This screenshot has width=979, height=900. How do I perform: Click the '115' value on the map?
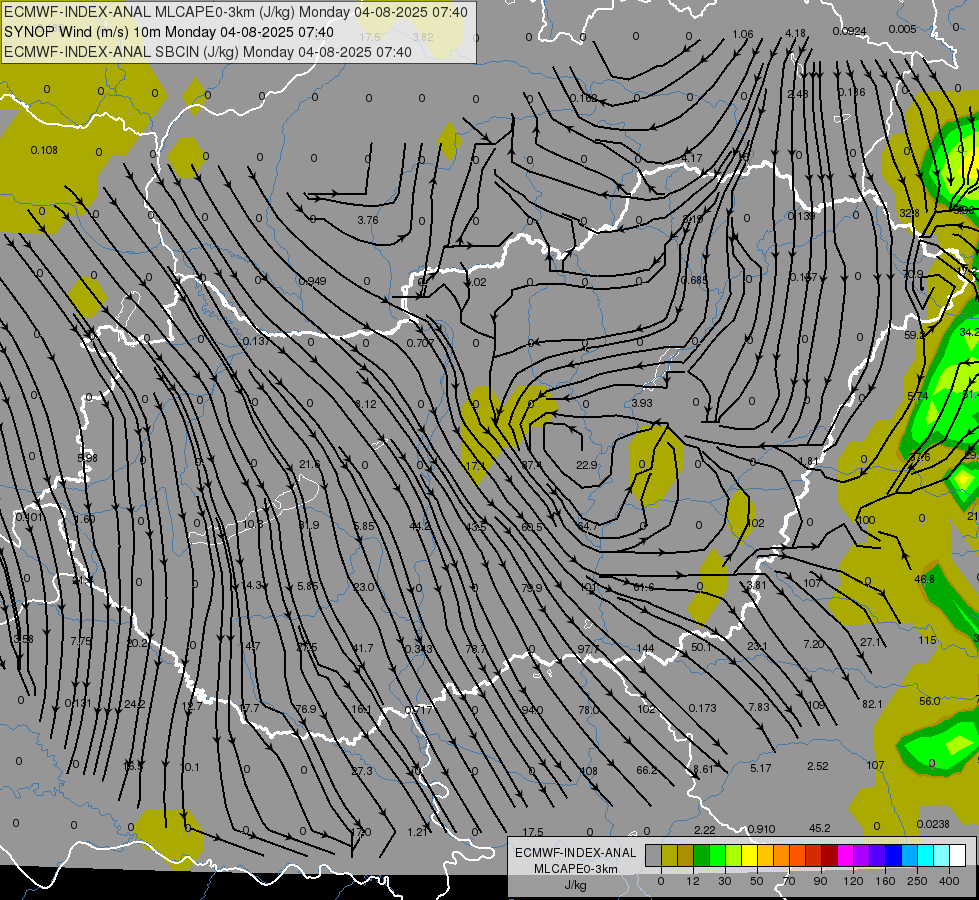pyautogui.click(x=927, y=640)
